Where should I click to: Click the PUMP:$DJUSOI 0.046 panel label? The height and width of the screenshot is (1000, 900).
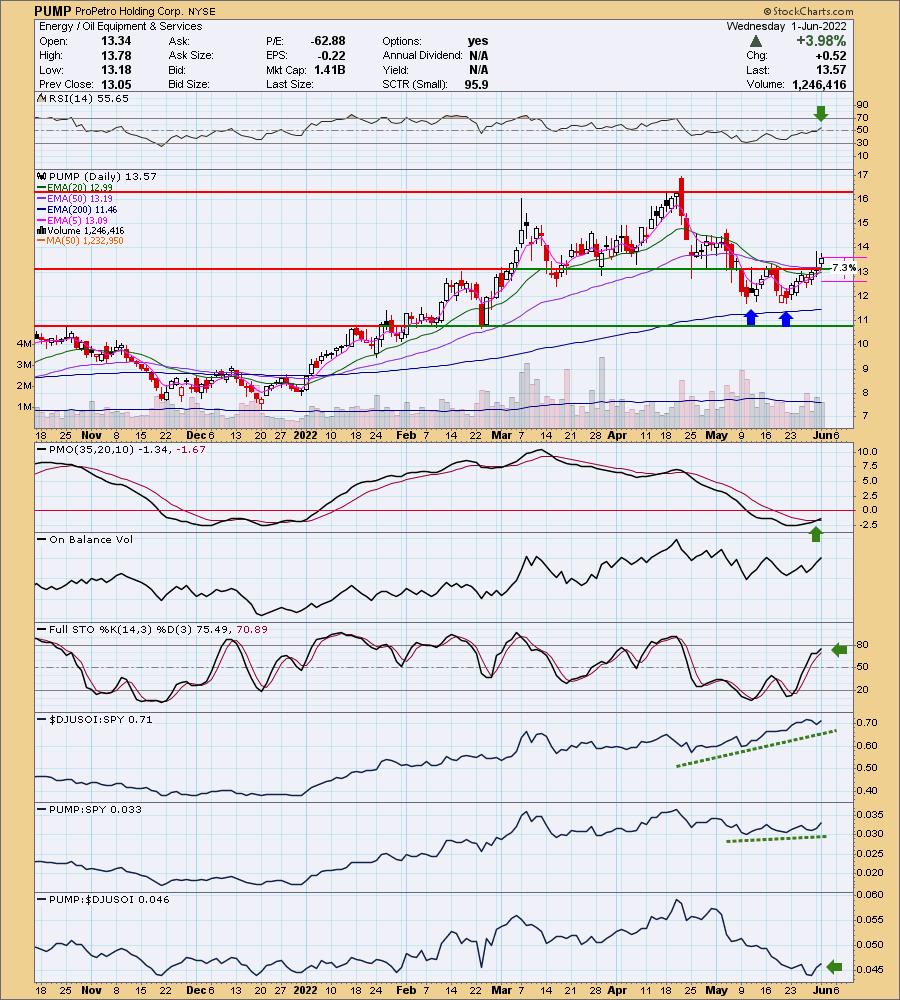109,899
